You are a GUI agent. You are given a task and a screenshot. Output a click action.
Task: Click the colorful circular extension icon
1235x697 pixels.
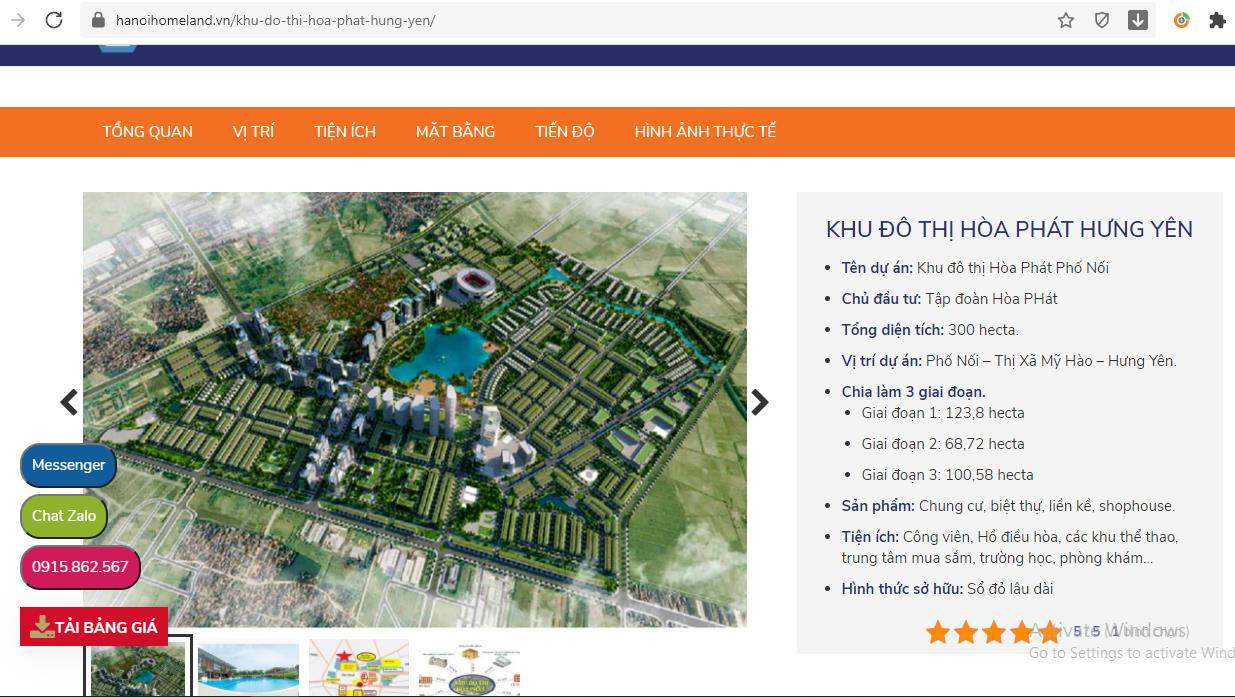coord(1181,20)
